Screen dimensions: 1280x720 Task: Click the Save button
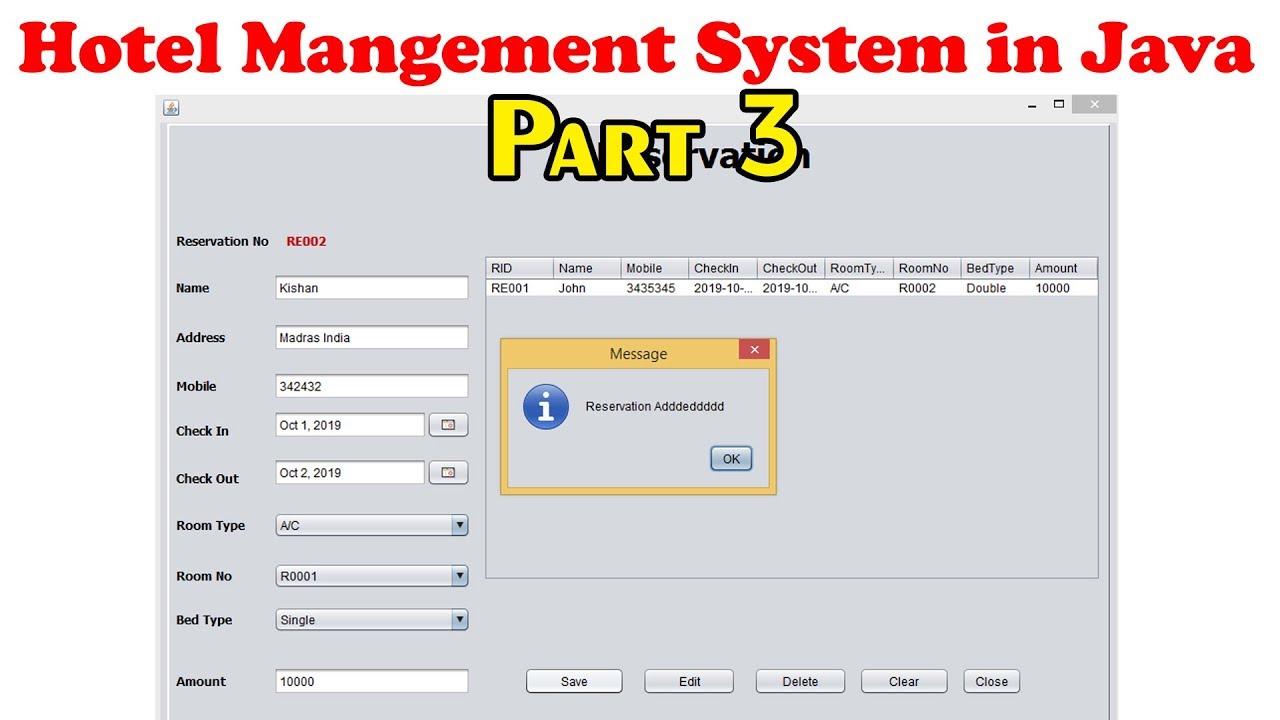tap(574, 682)
